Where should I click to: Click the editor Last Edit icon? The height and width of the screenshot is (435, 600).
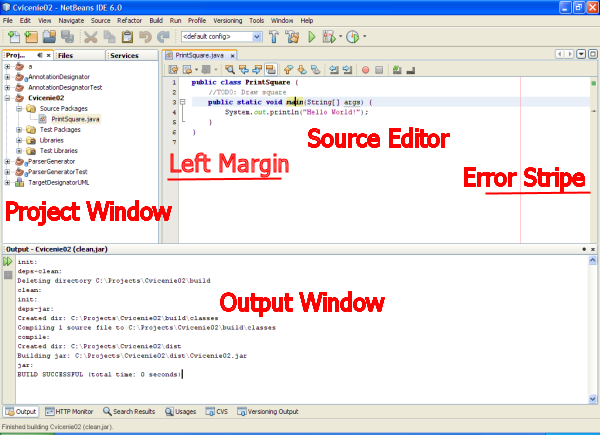[173, 69]
